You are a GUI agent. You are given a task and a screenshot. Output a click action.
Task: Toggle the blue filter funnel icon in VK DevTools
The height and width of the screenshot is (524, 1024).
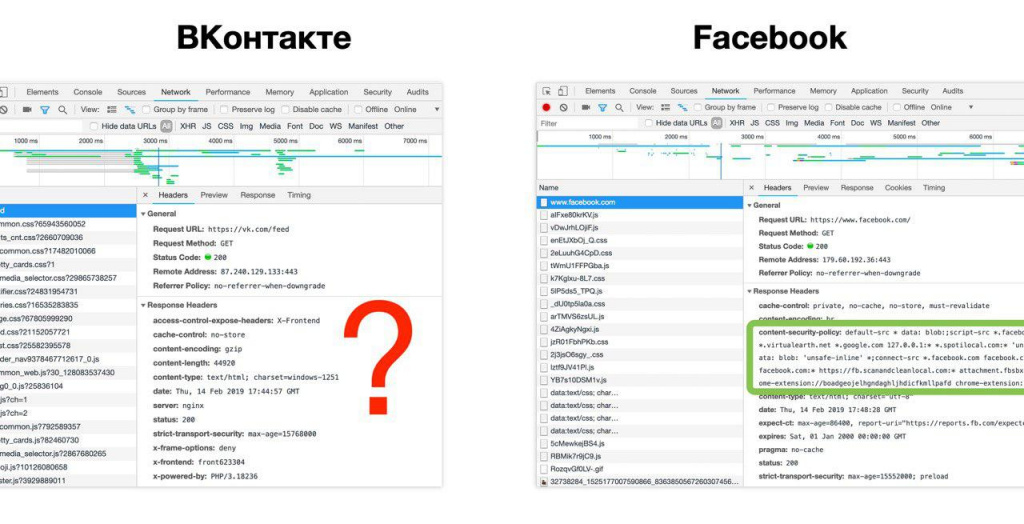(x=44, y=110)
